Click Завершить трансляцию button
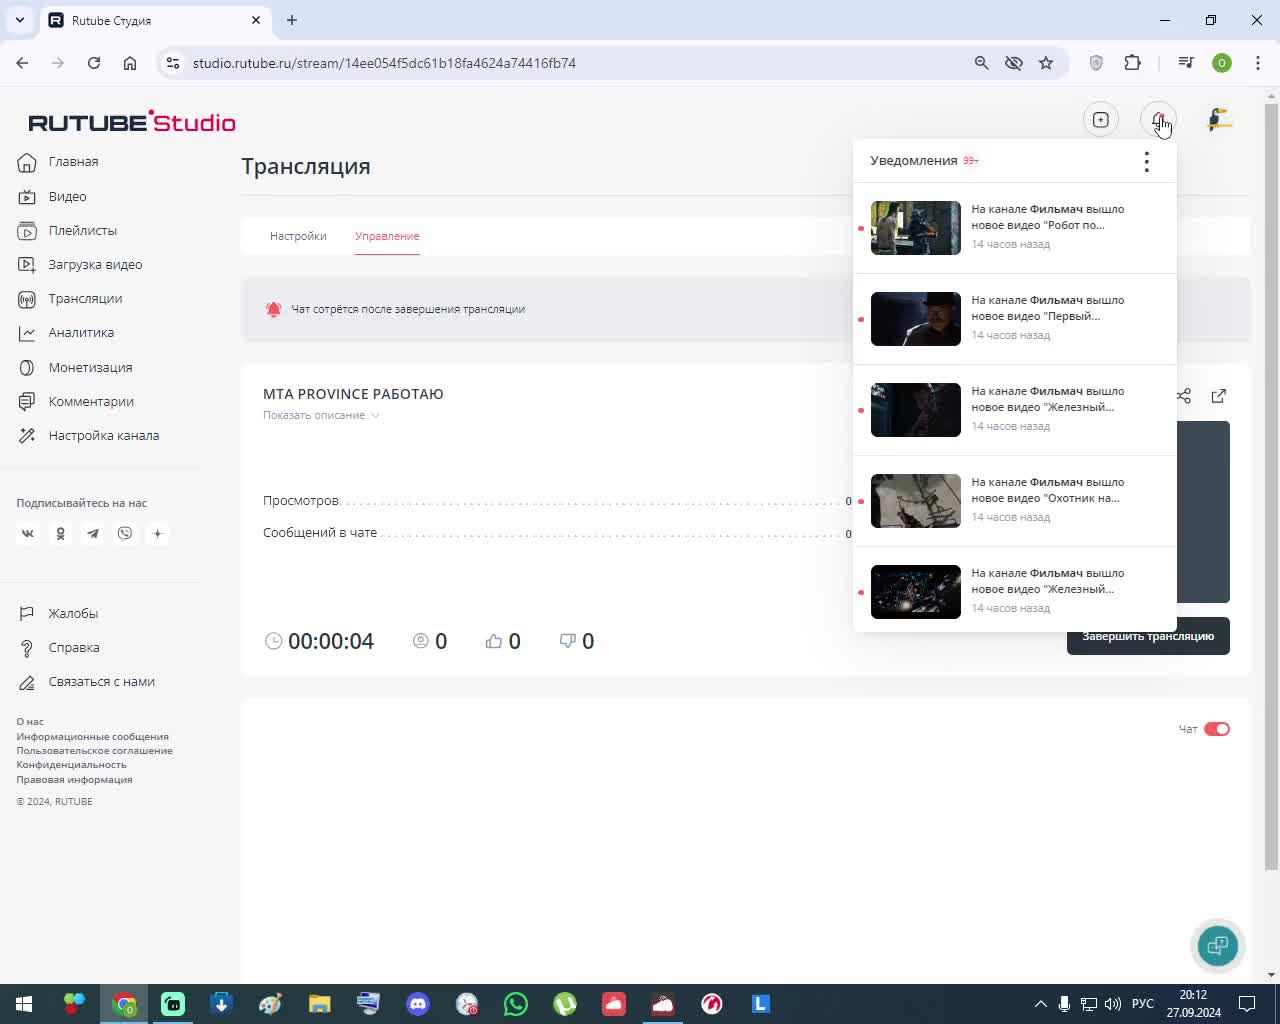The image size is (1280, 1024). tap(1148, 637)
